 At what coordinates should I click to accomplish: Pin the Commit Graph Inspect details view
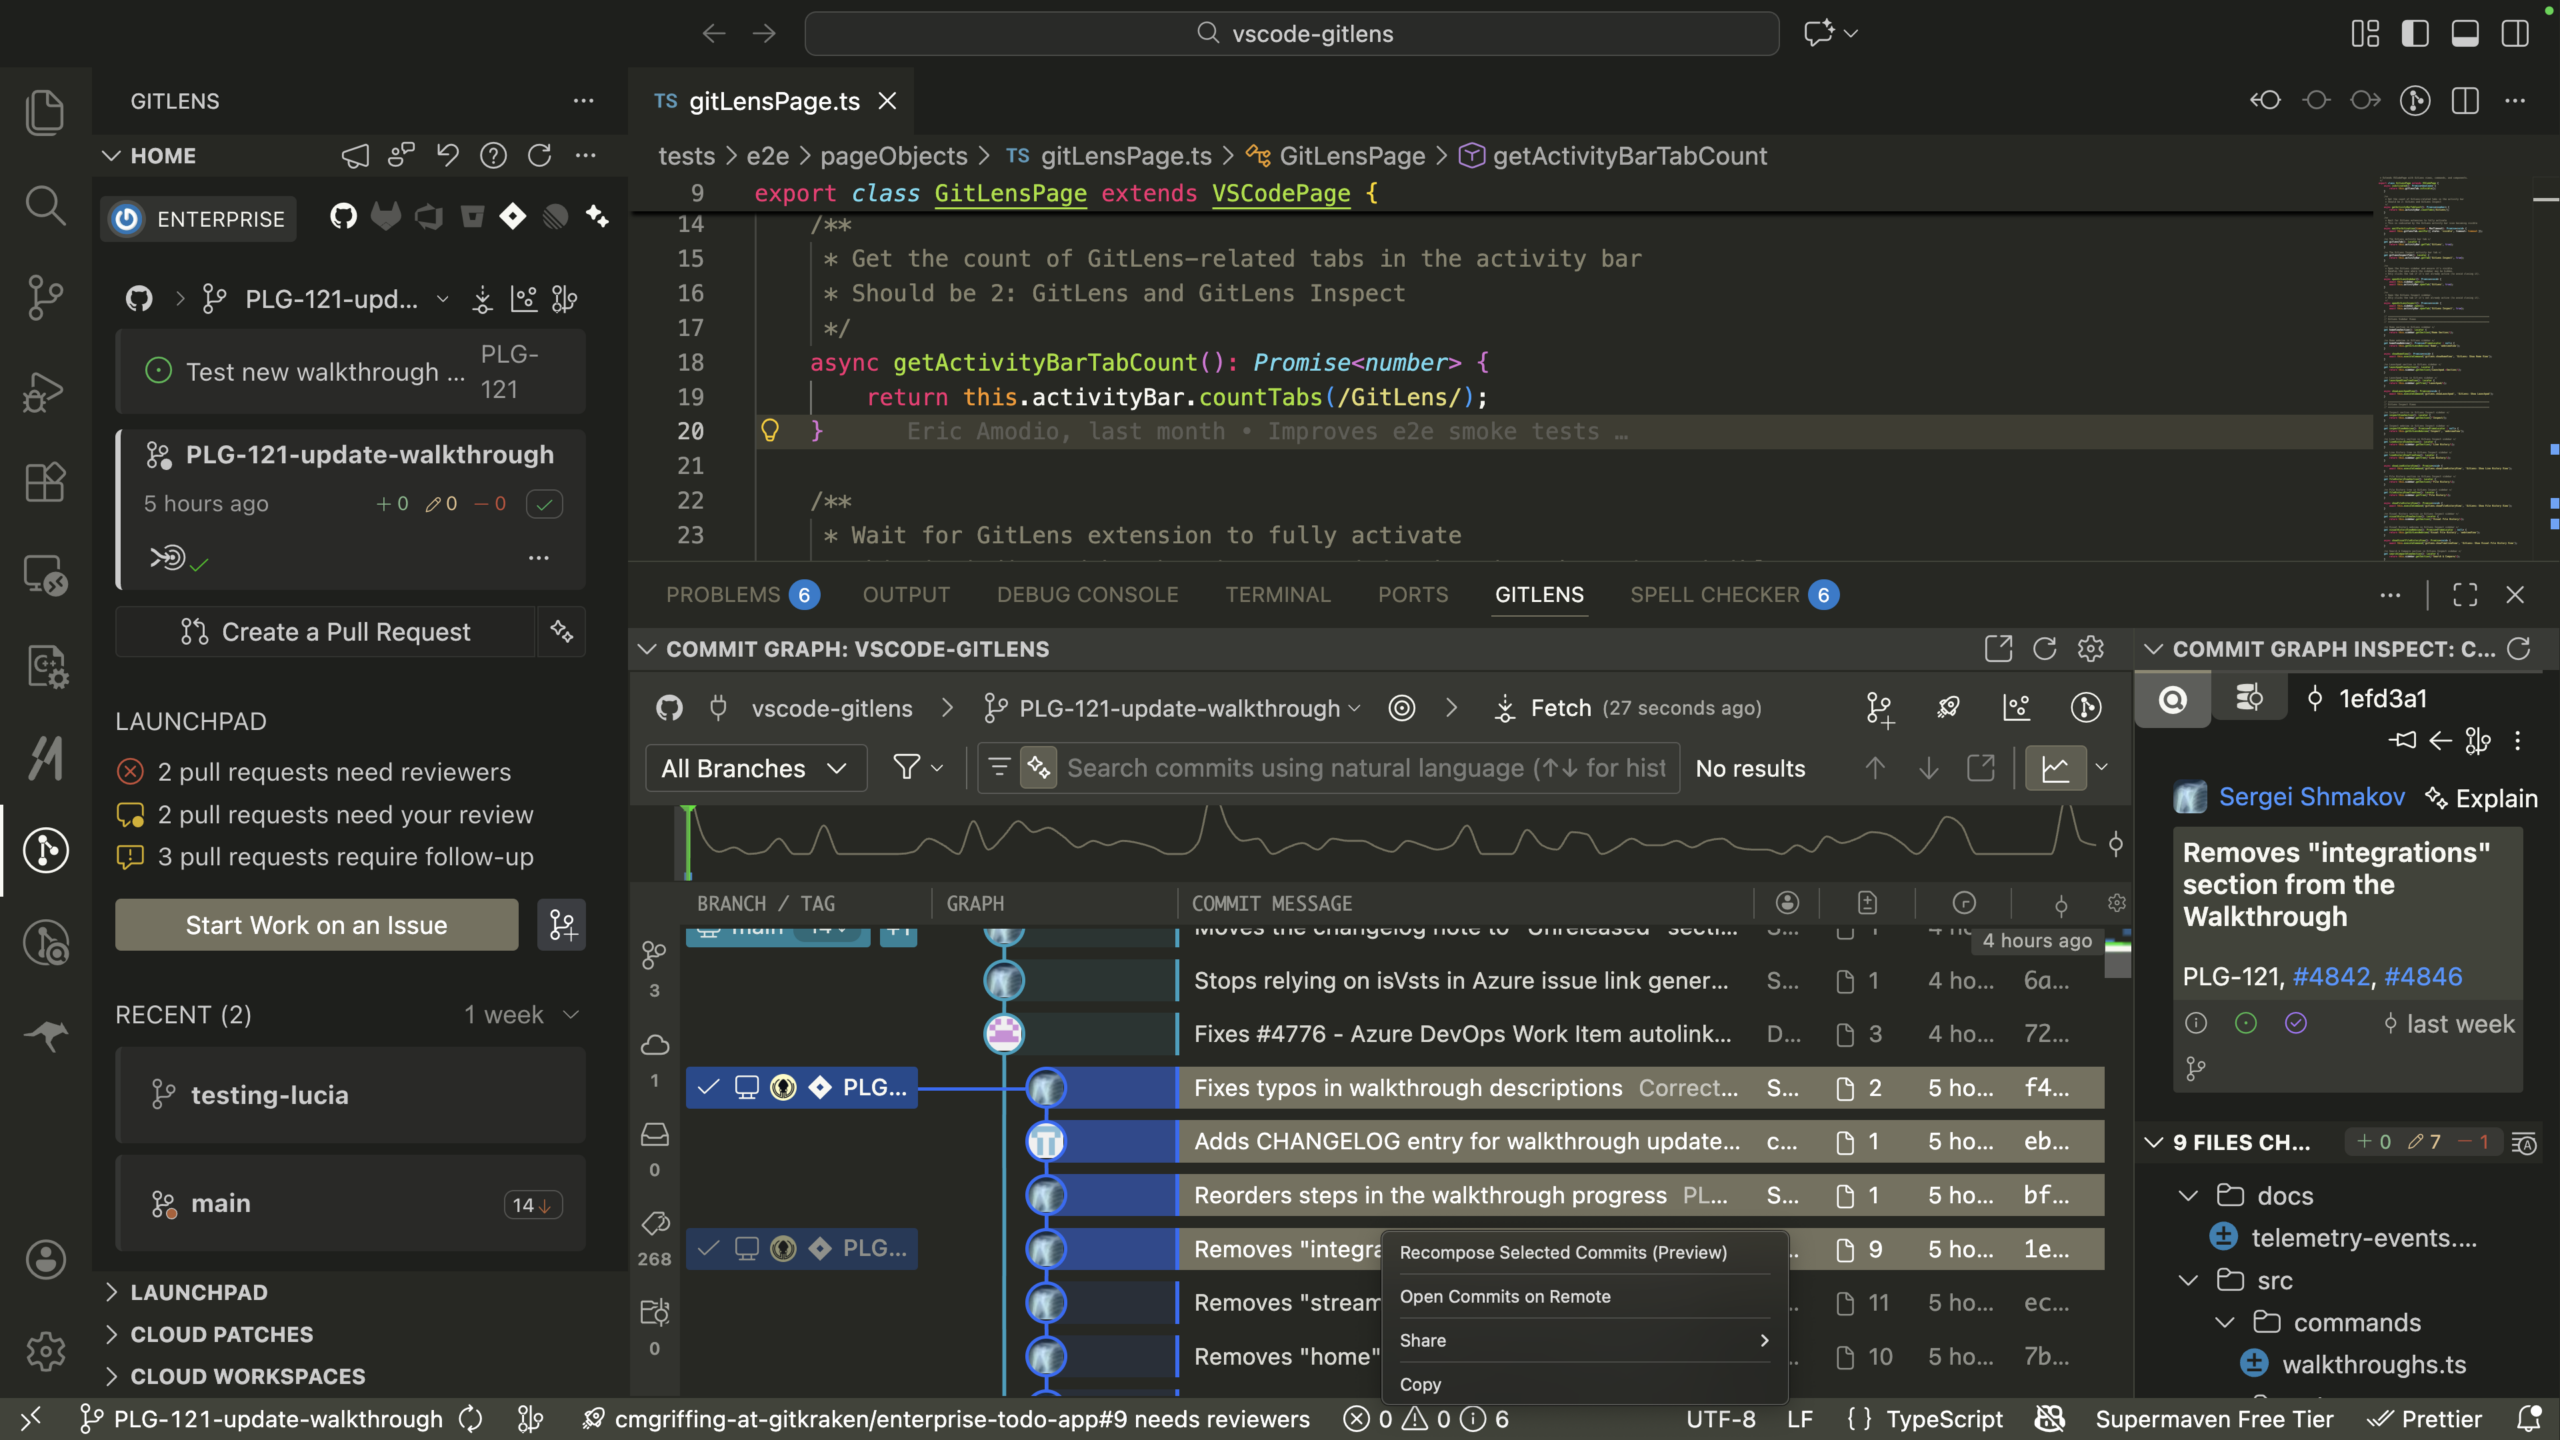pos(2403,740)
